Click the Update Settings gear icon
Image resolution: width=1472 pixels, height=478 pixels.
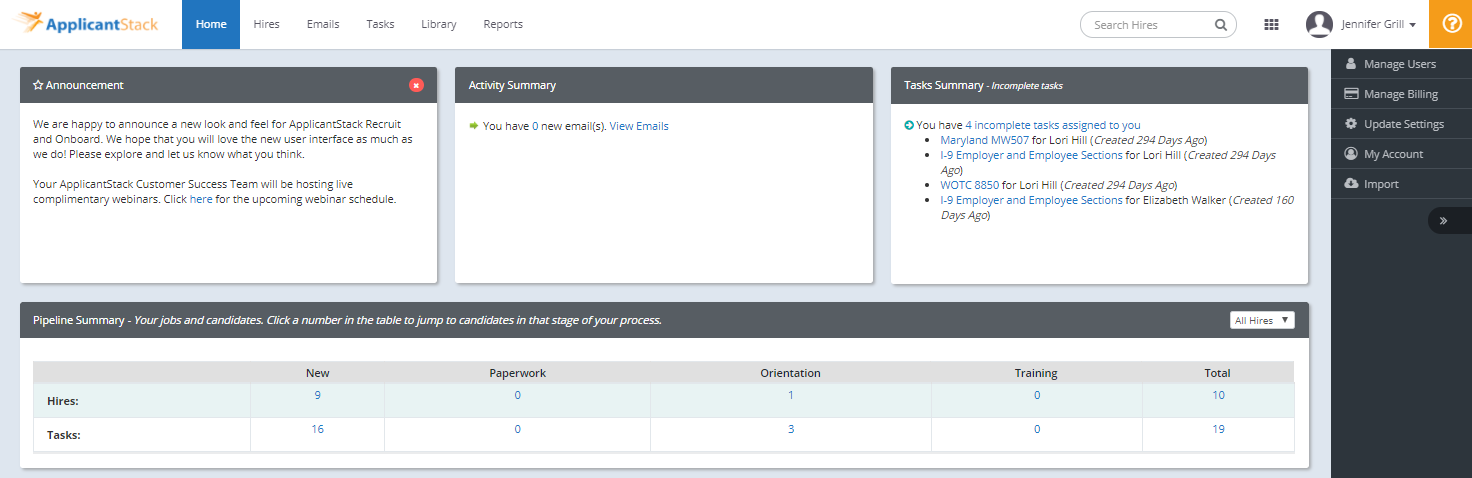click(1351, 124)
